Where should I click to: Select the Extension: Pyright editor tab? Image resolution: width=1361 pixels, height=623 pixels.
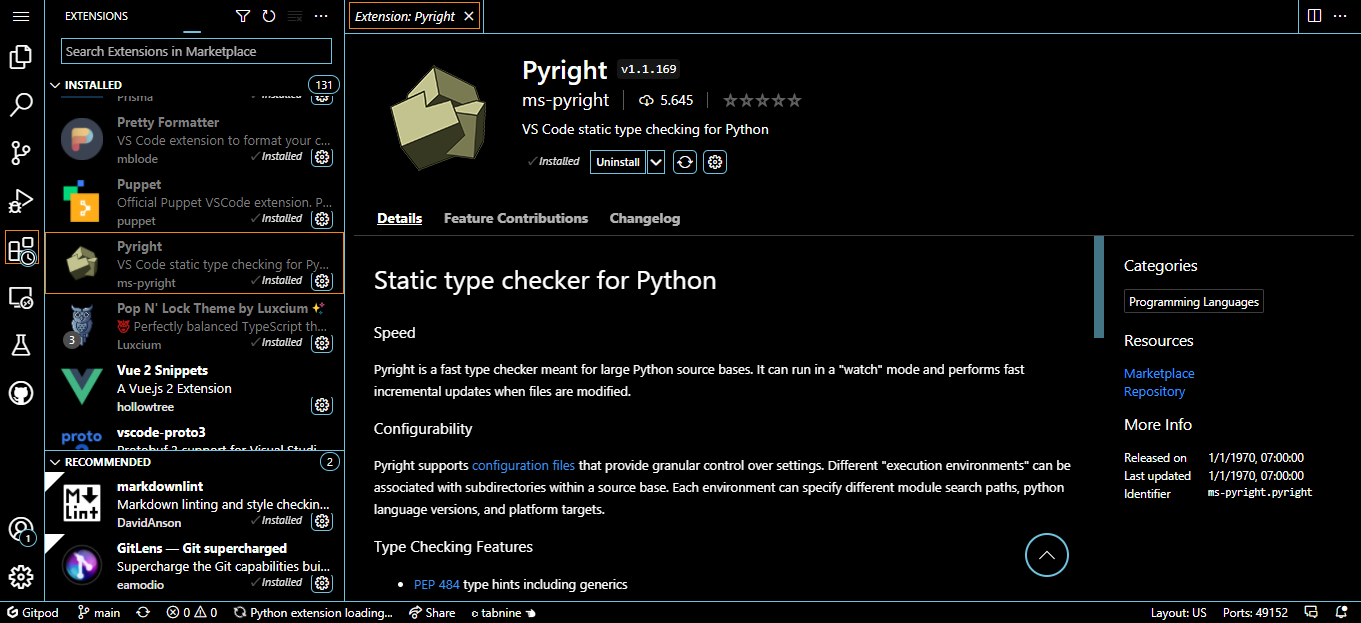[414, 16]
